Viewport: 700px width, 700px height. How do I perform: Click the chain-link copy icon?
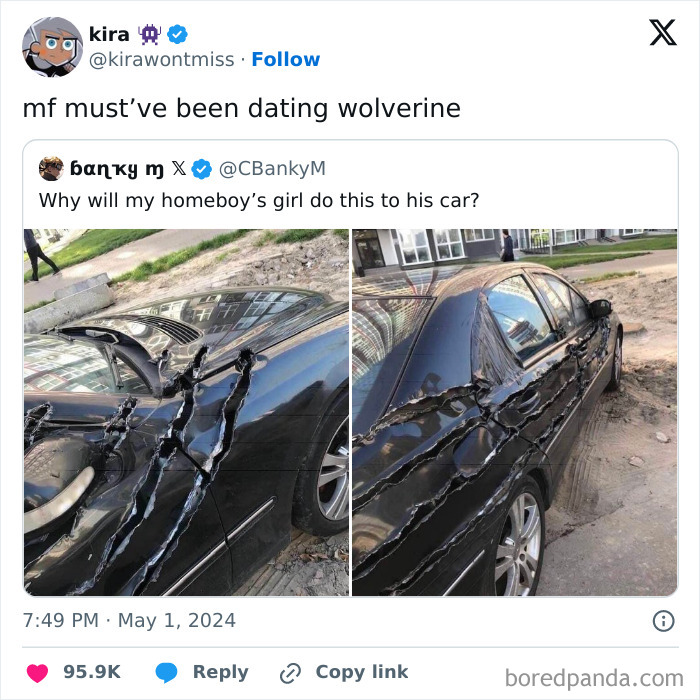click(291, 672)
